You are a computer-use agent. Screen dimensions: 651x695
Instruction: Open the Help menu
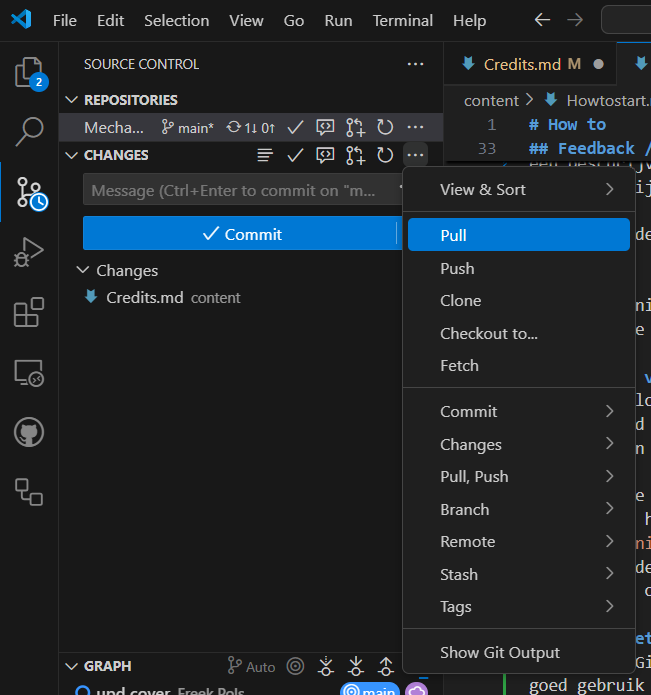pyautogui.click(x=469, y=20)
